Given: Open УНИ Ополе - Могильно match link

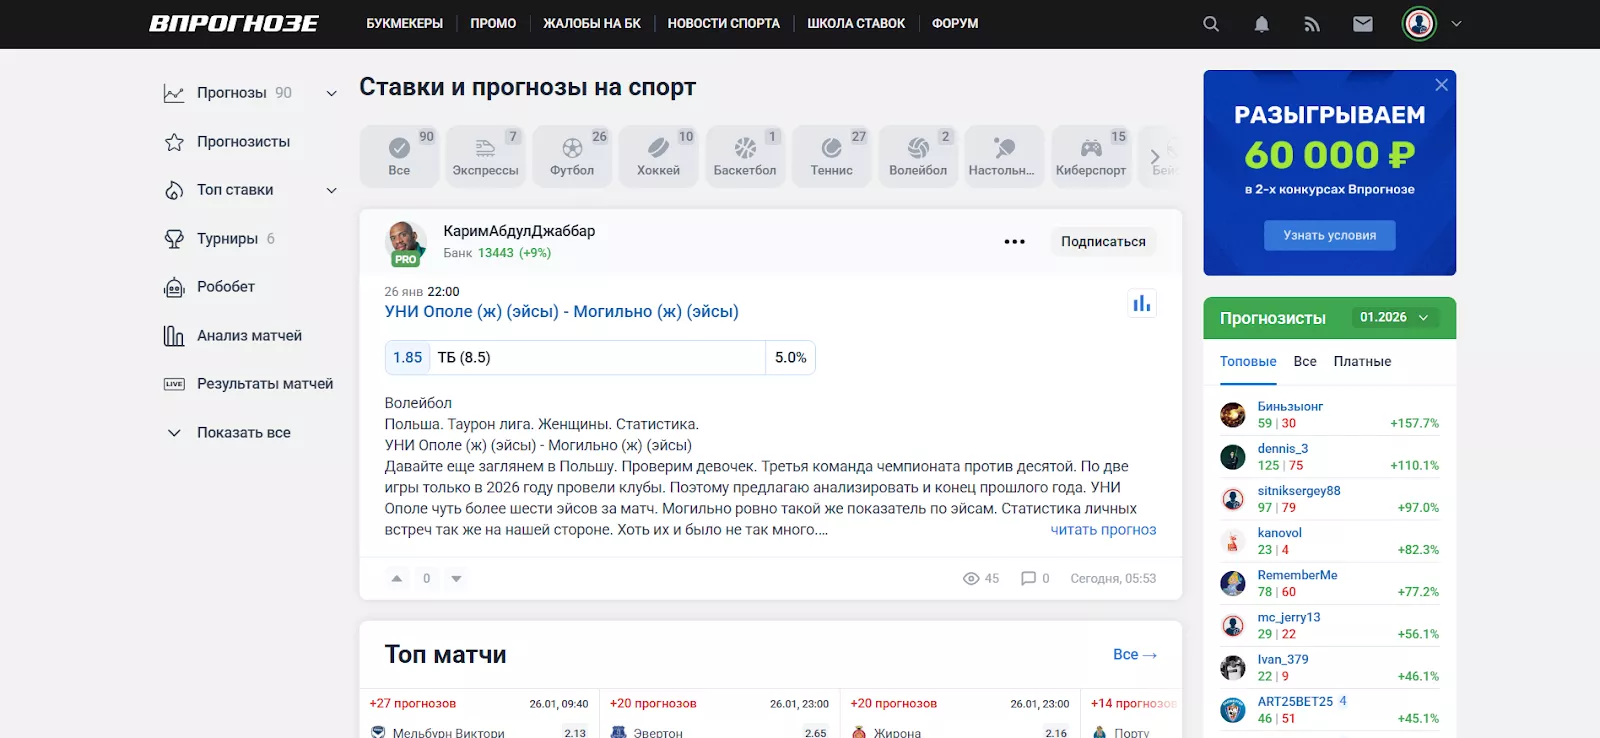Looking at the screenshot, I should [561, 312].
